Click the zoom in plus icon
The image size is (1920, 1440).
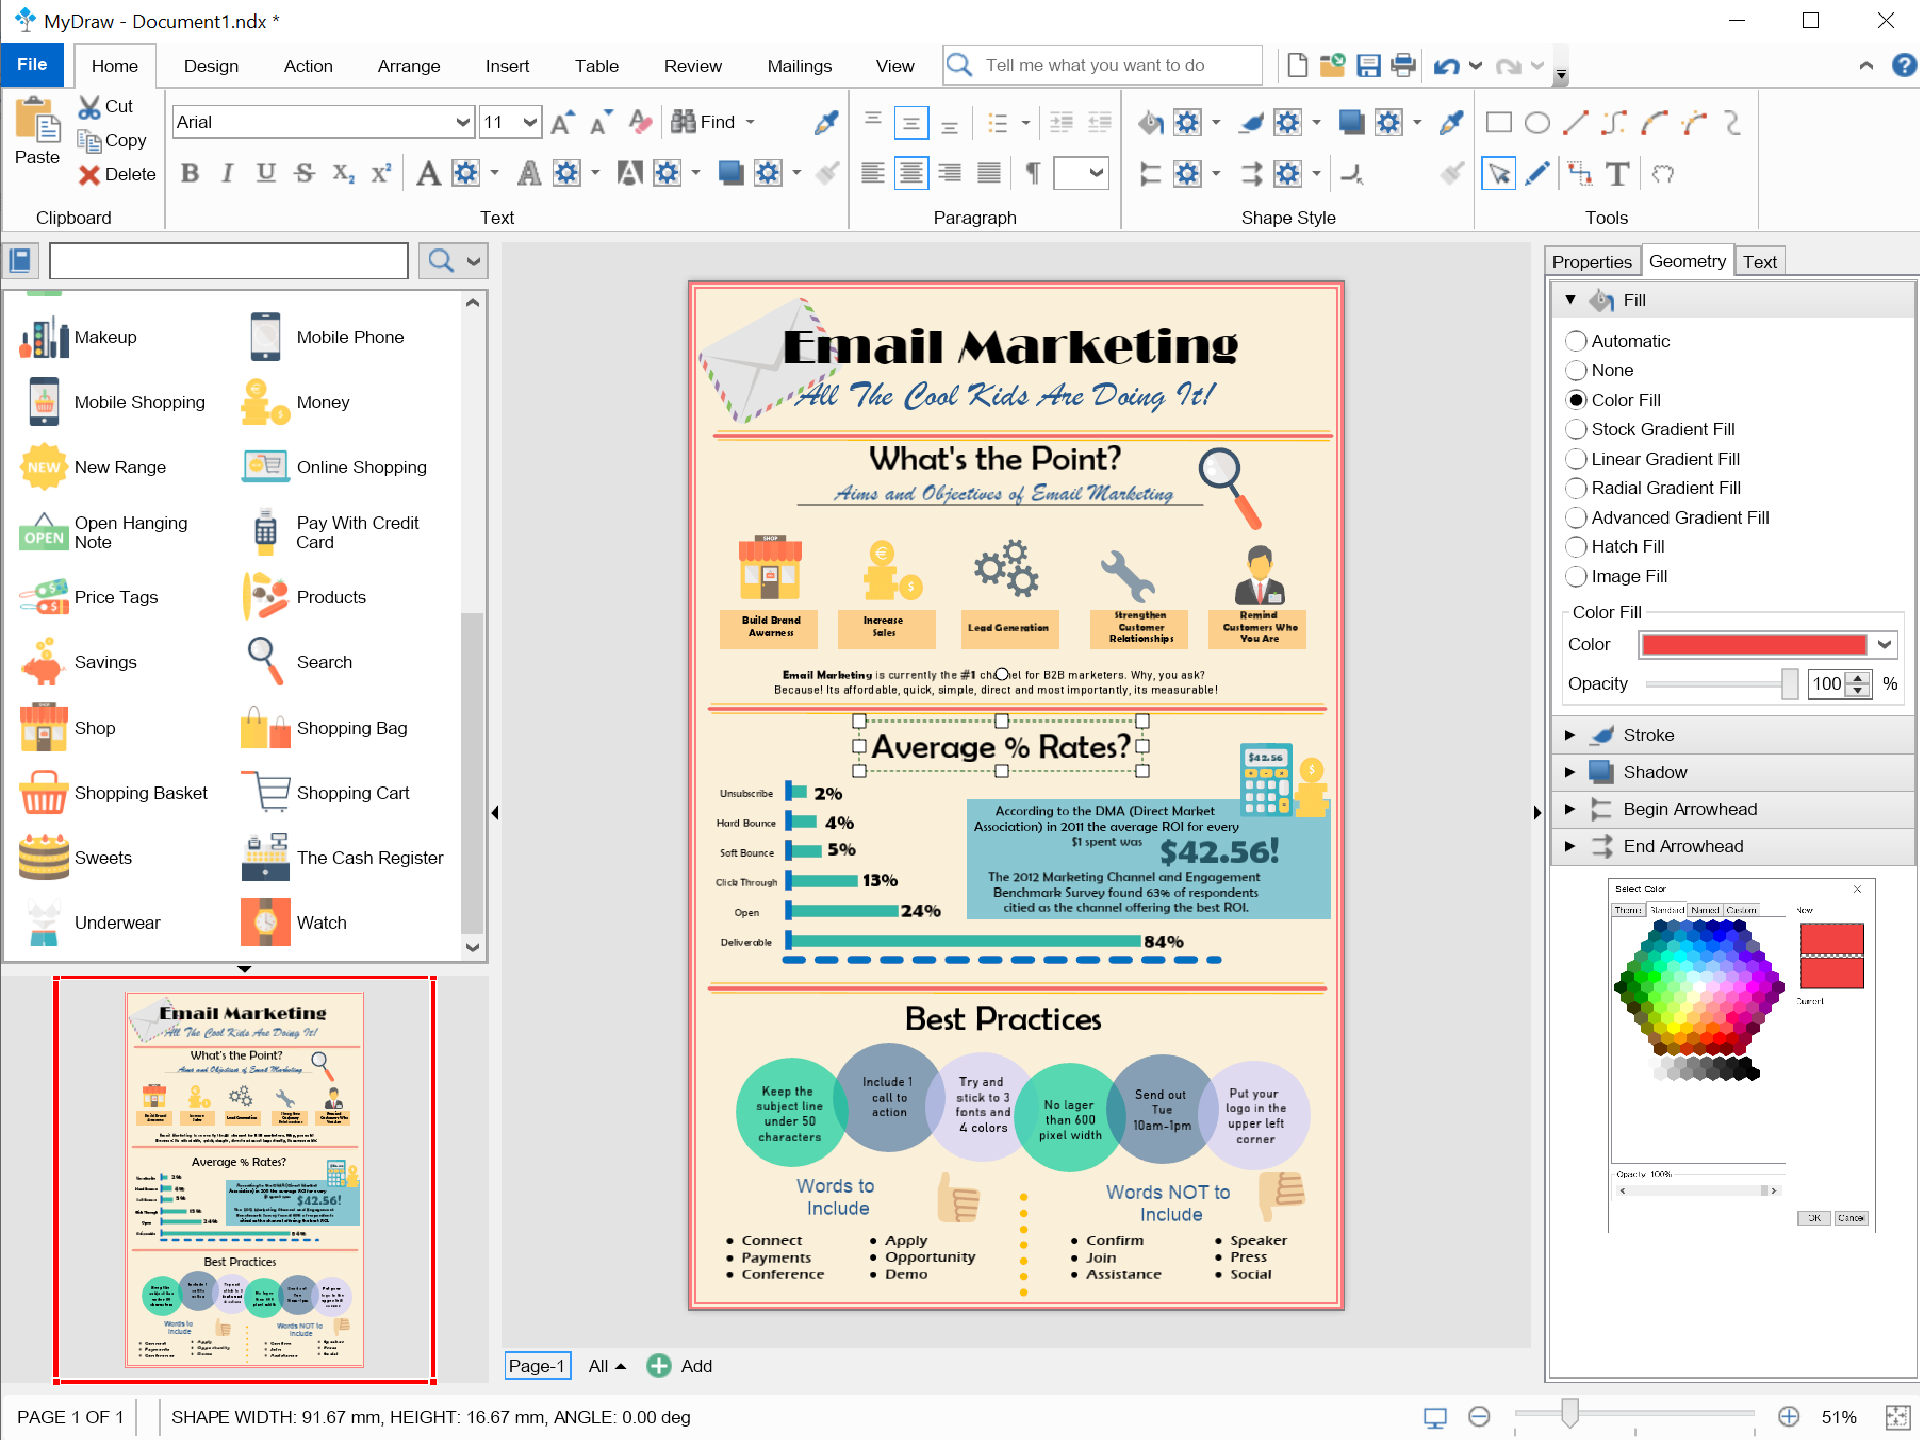pos(1788,1416)
